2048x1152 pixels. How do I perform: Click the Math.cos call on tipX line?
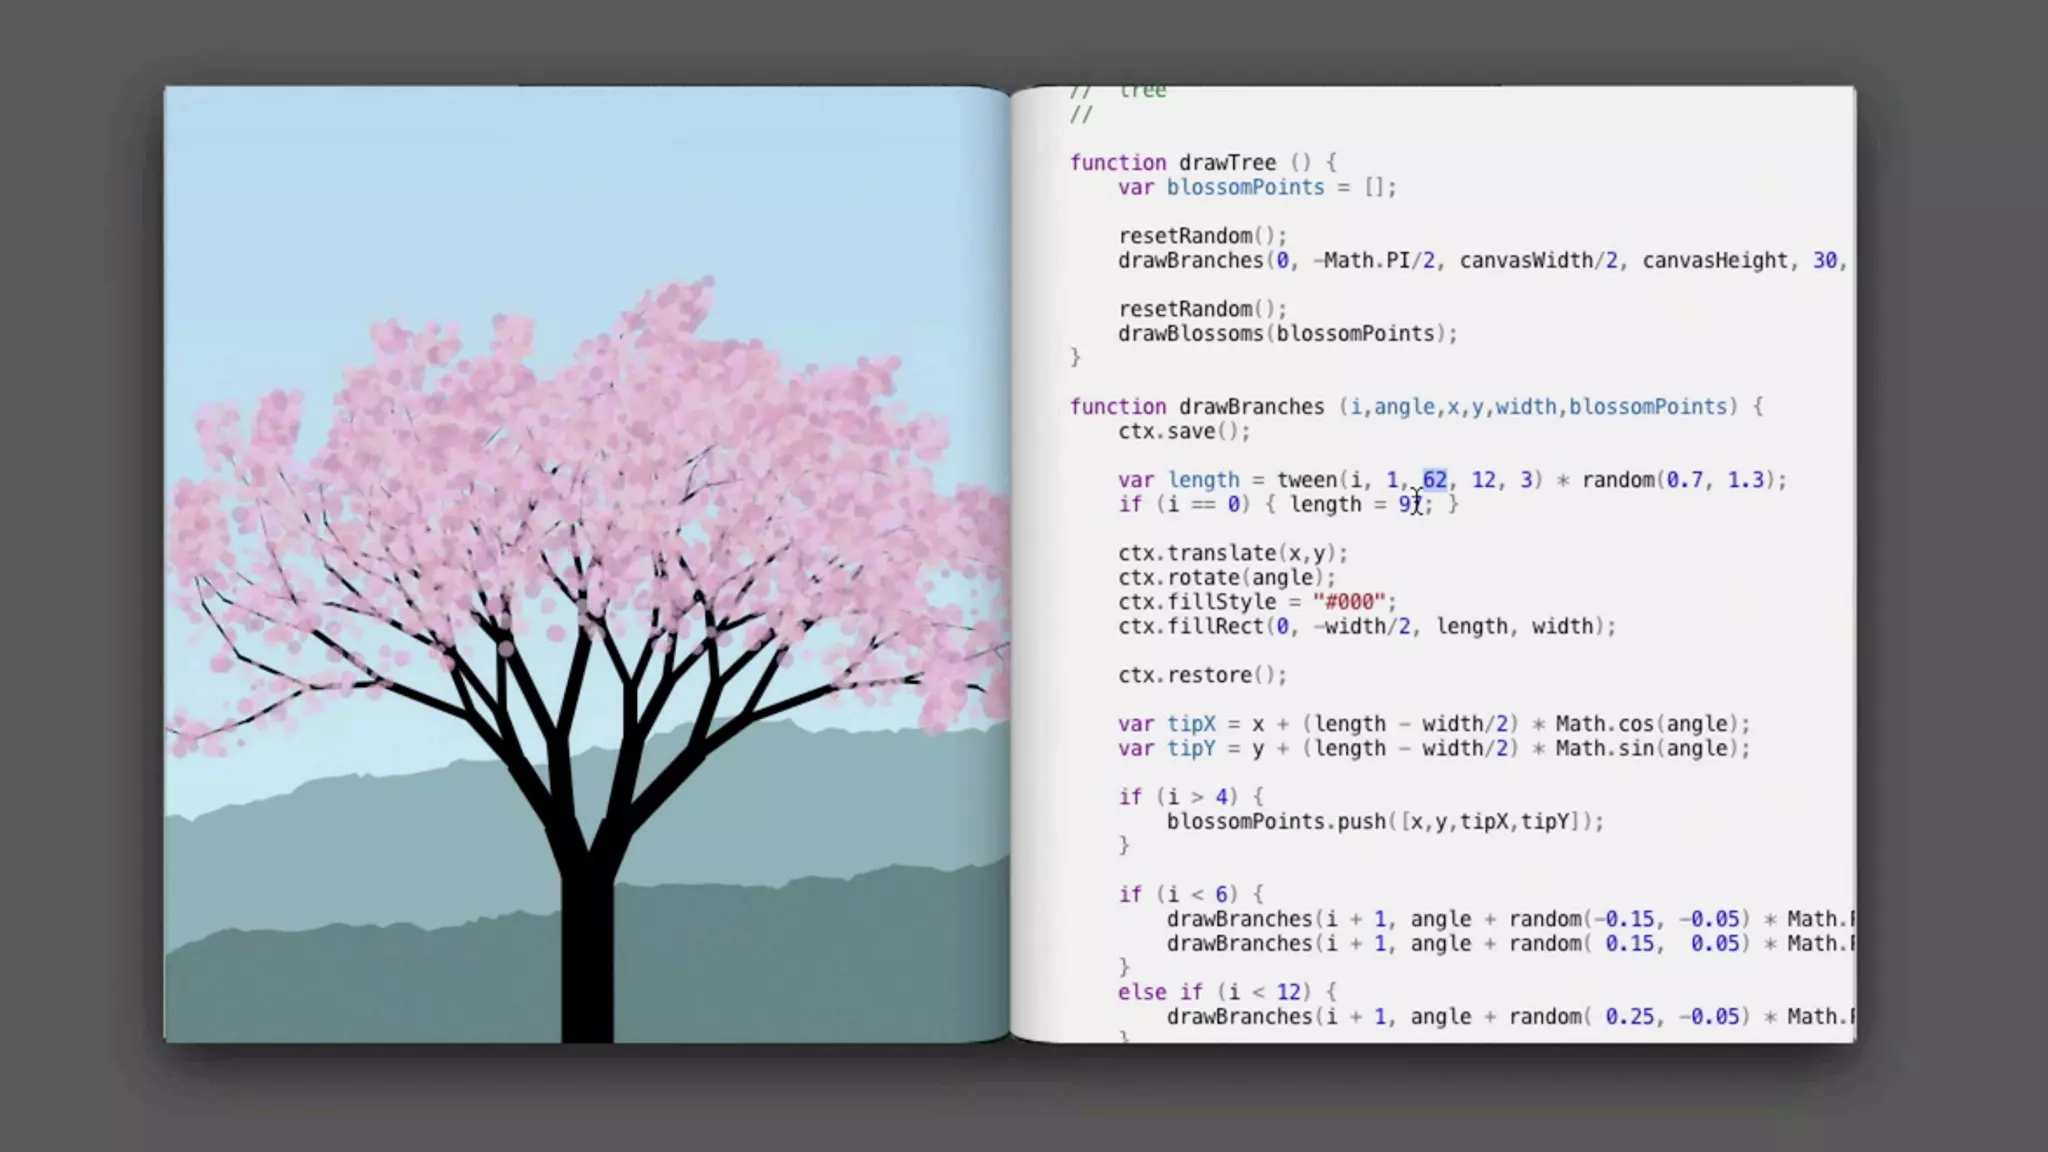point(1603,724)
